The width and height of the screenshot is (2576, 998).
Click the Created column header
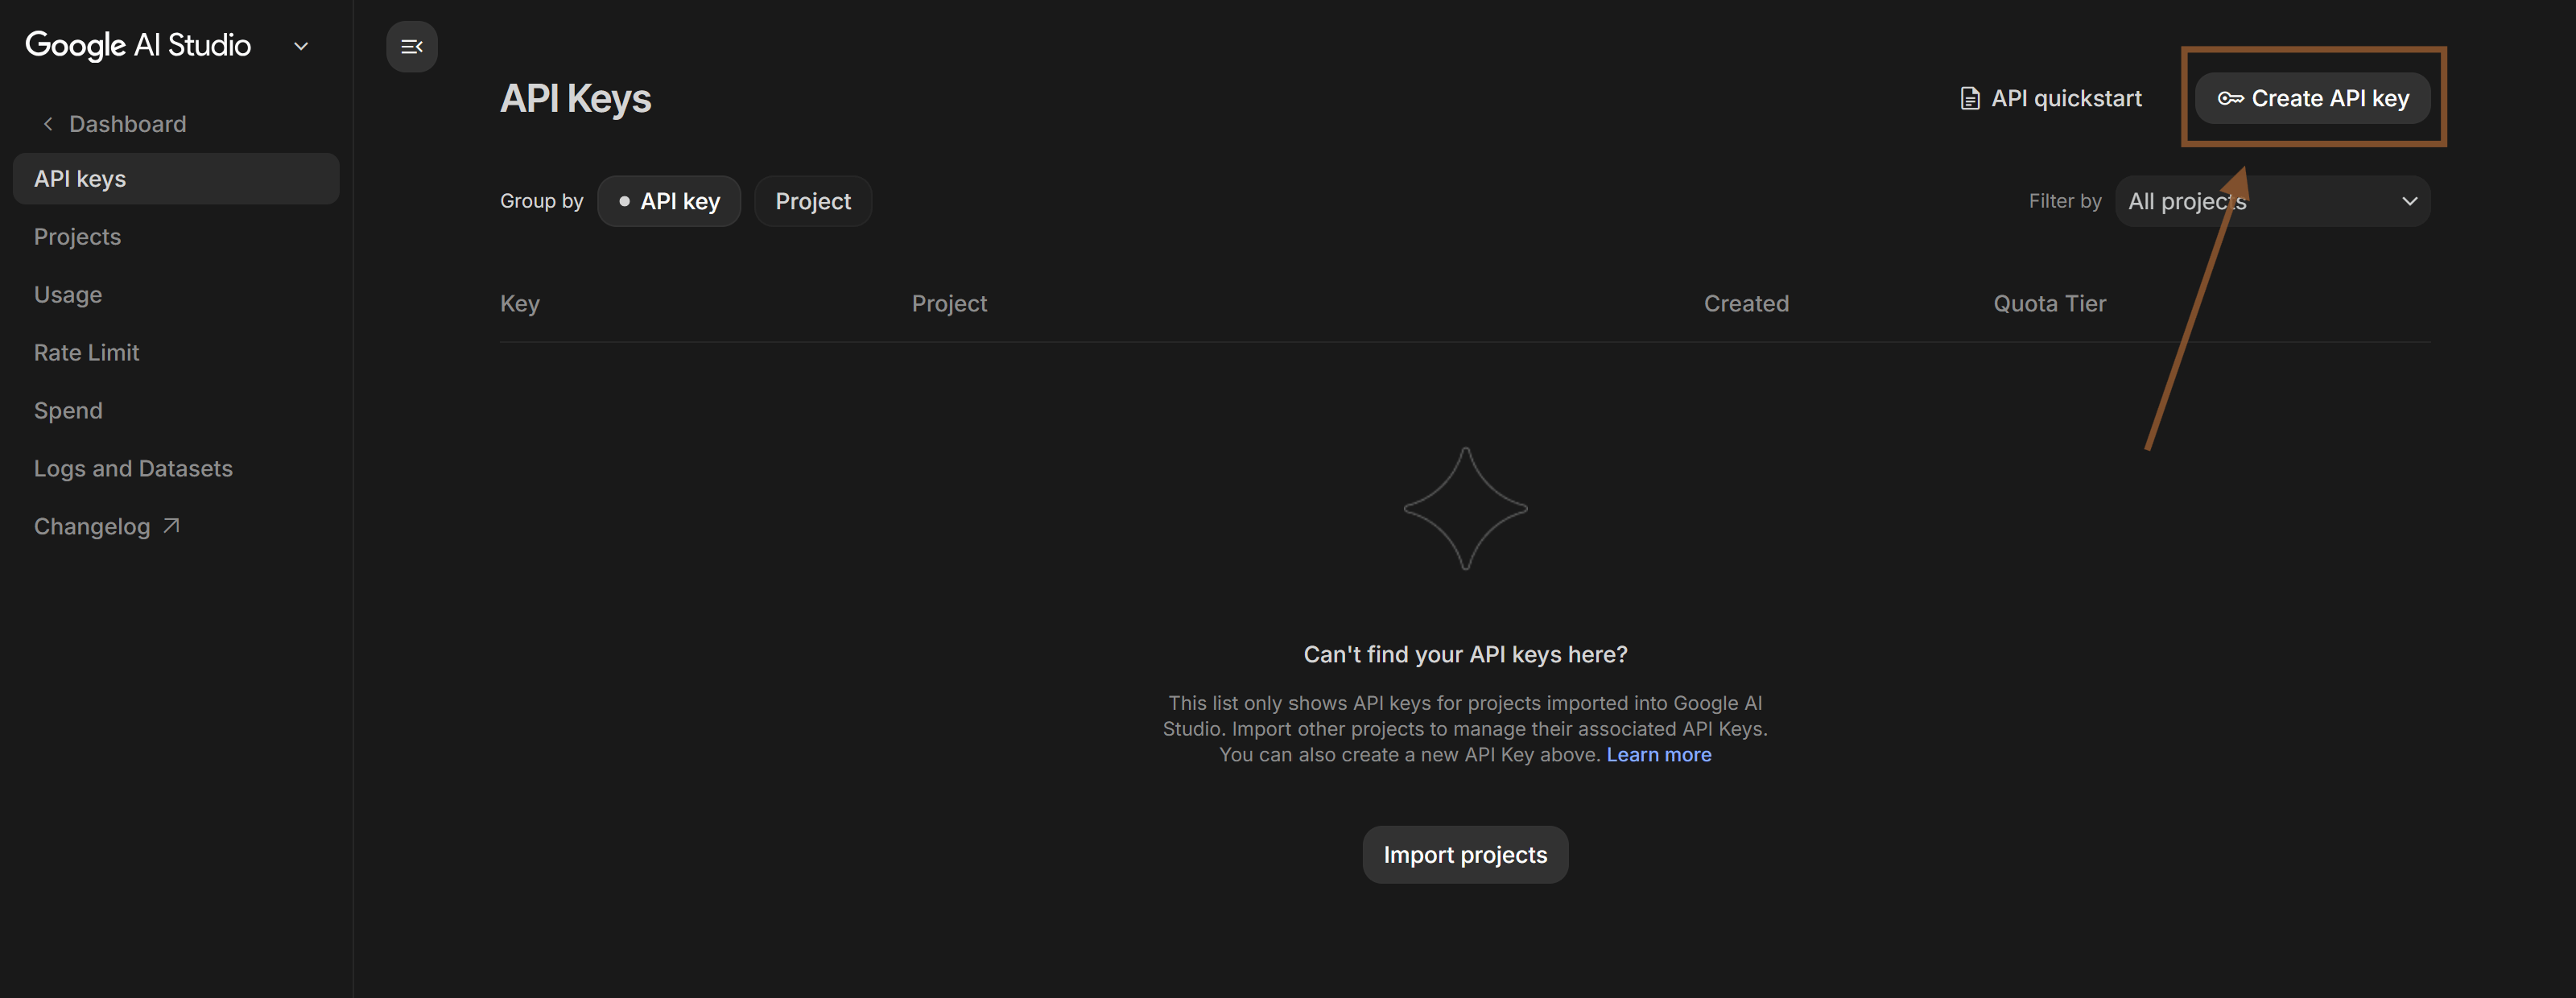[1746, 303]
